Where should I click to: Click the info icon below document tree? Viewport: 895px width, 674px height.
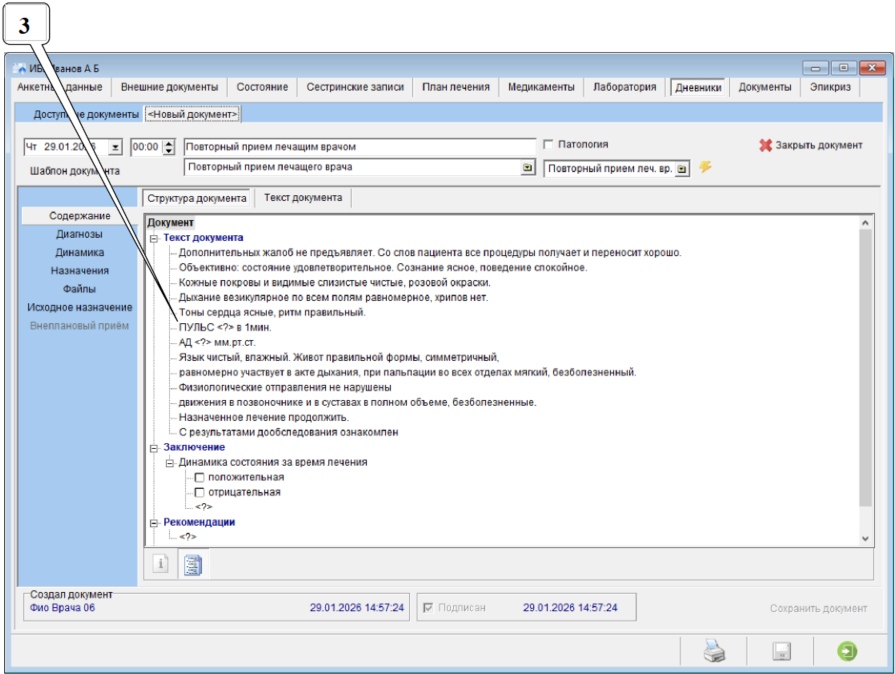click(x=159, y=565)
